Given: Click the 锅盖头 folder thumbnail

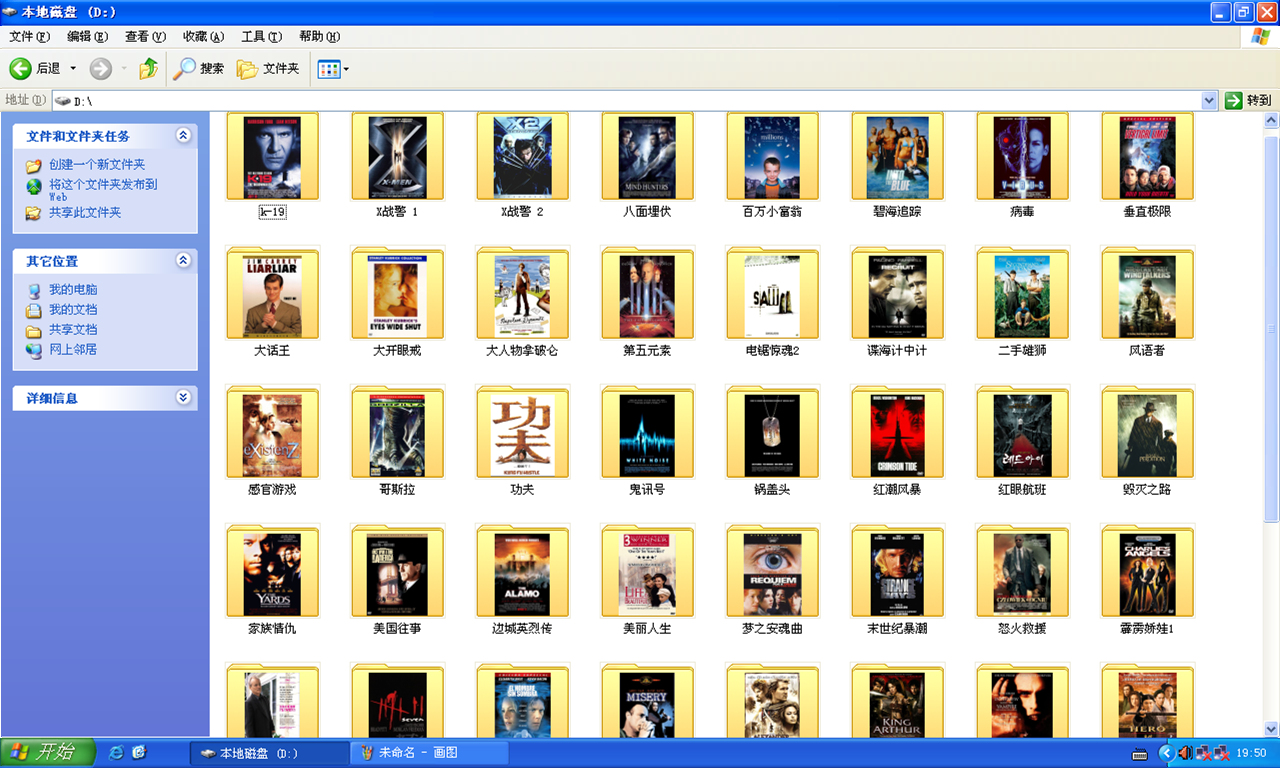Looking at the screenshot, I should (772, 435).
